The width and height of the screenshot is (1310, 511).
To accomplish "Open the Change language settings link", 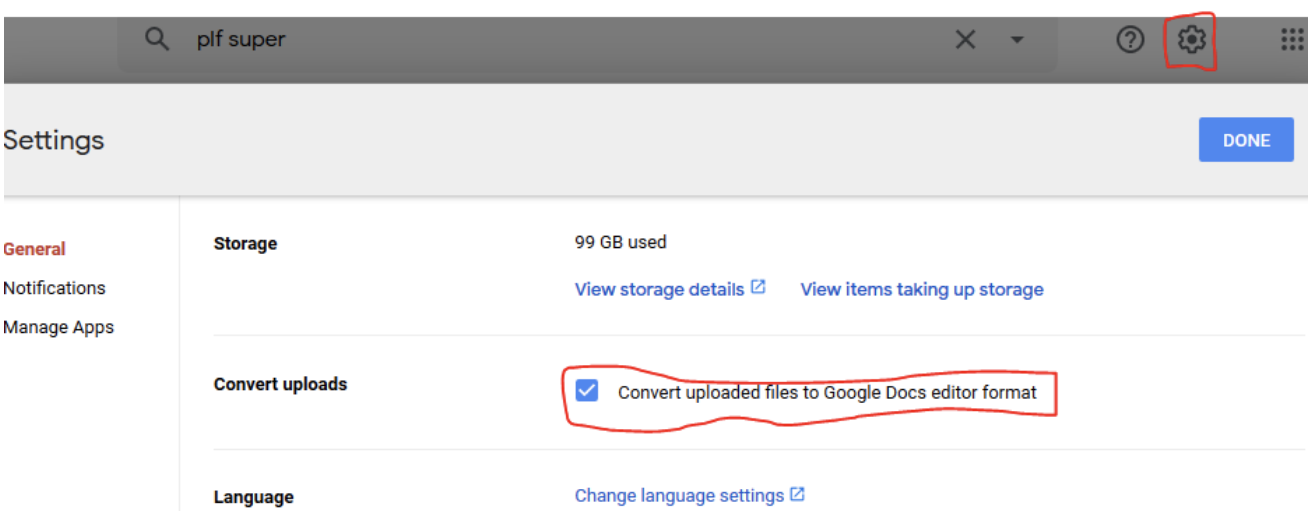I will tap(679, 496).
